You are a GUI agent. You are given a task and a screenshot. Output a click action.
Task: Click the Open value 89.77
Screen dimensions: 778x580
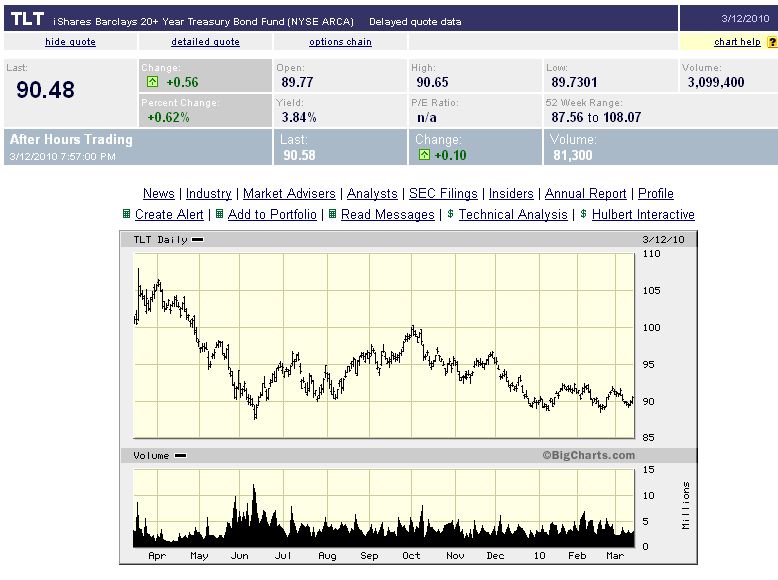click(297, 82)
